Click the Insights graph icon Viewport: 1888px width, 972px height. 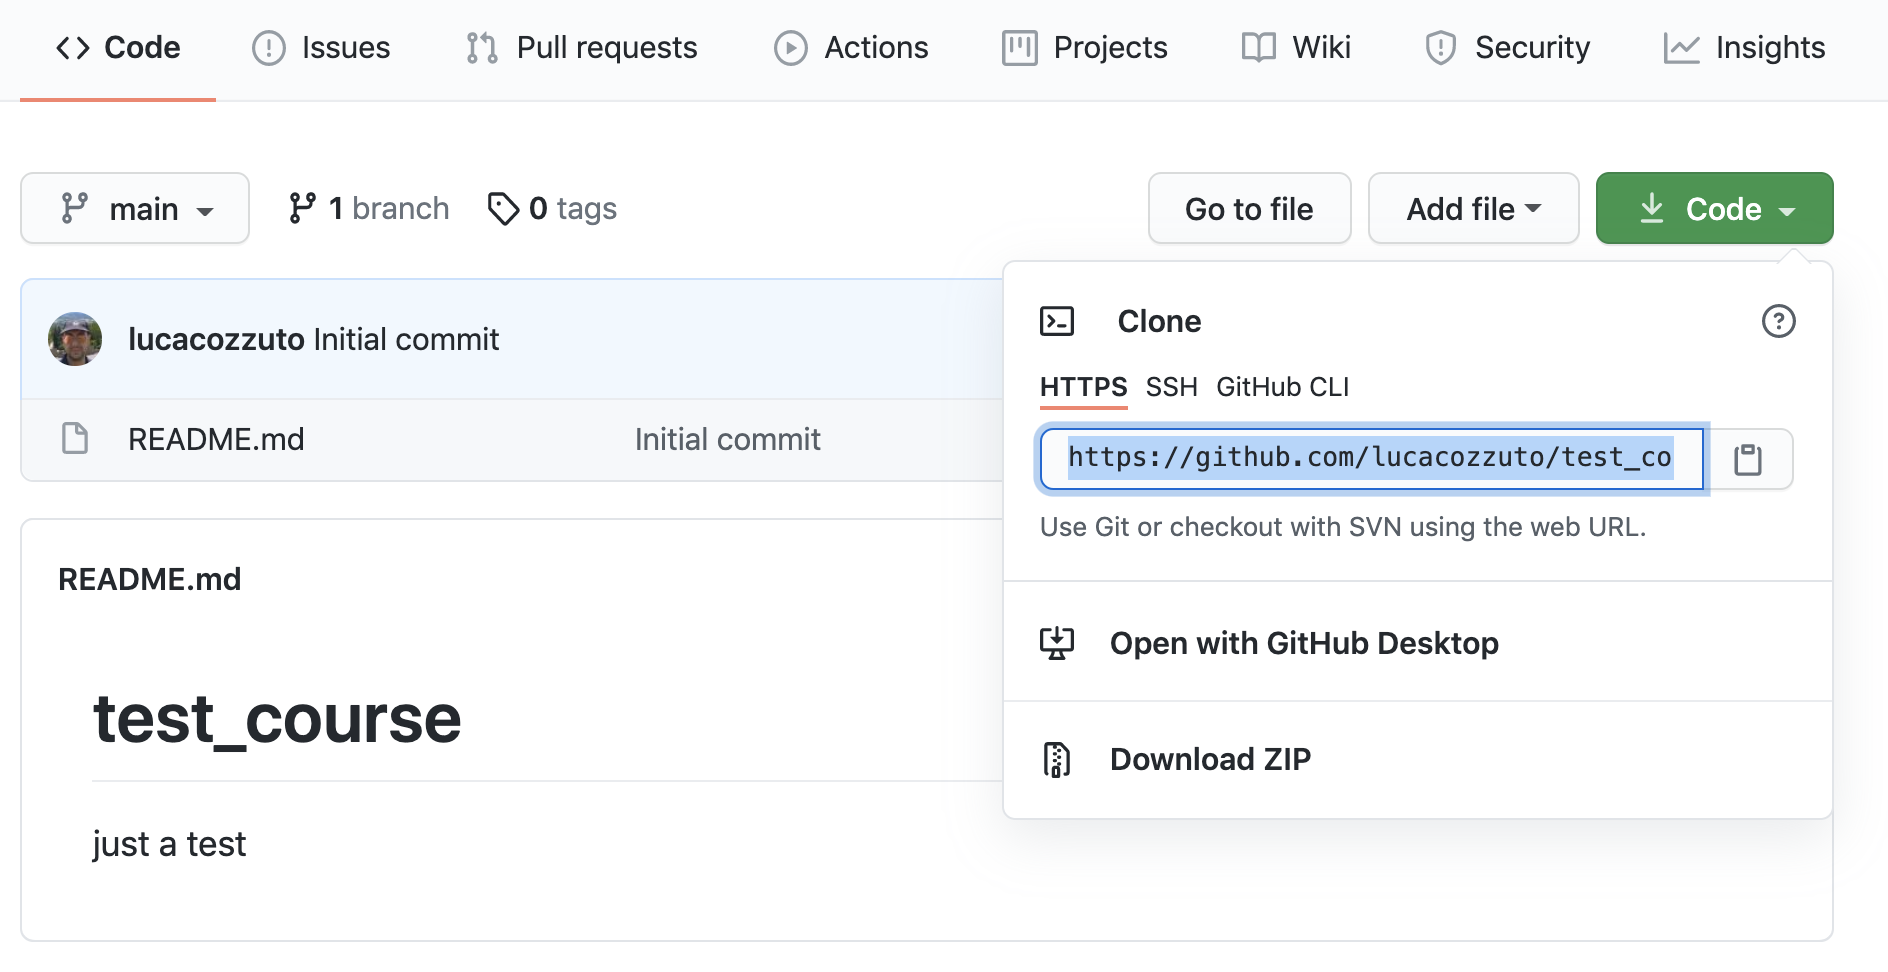pyautogui.click(x=1681, y=48)
